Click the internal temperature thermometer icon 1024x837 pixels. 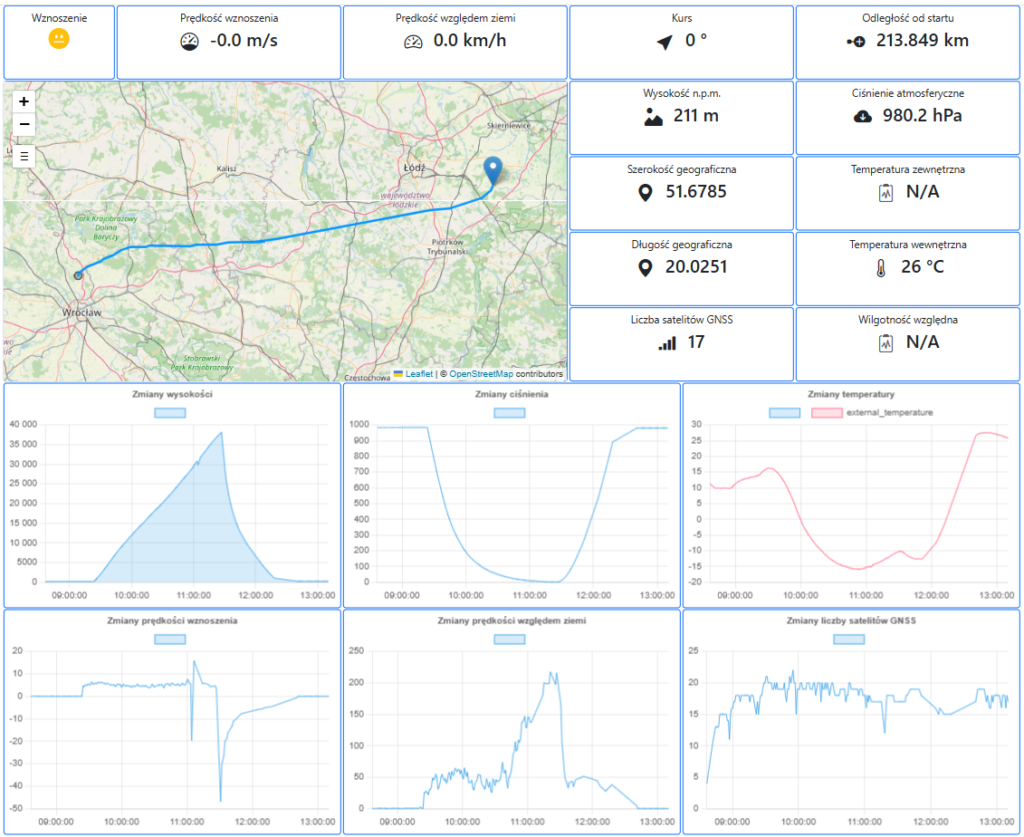(880, 268)
